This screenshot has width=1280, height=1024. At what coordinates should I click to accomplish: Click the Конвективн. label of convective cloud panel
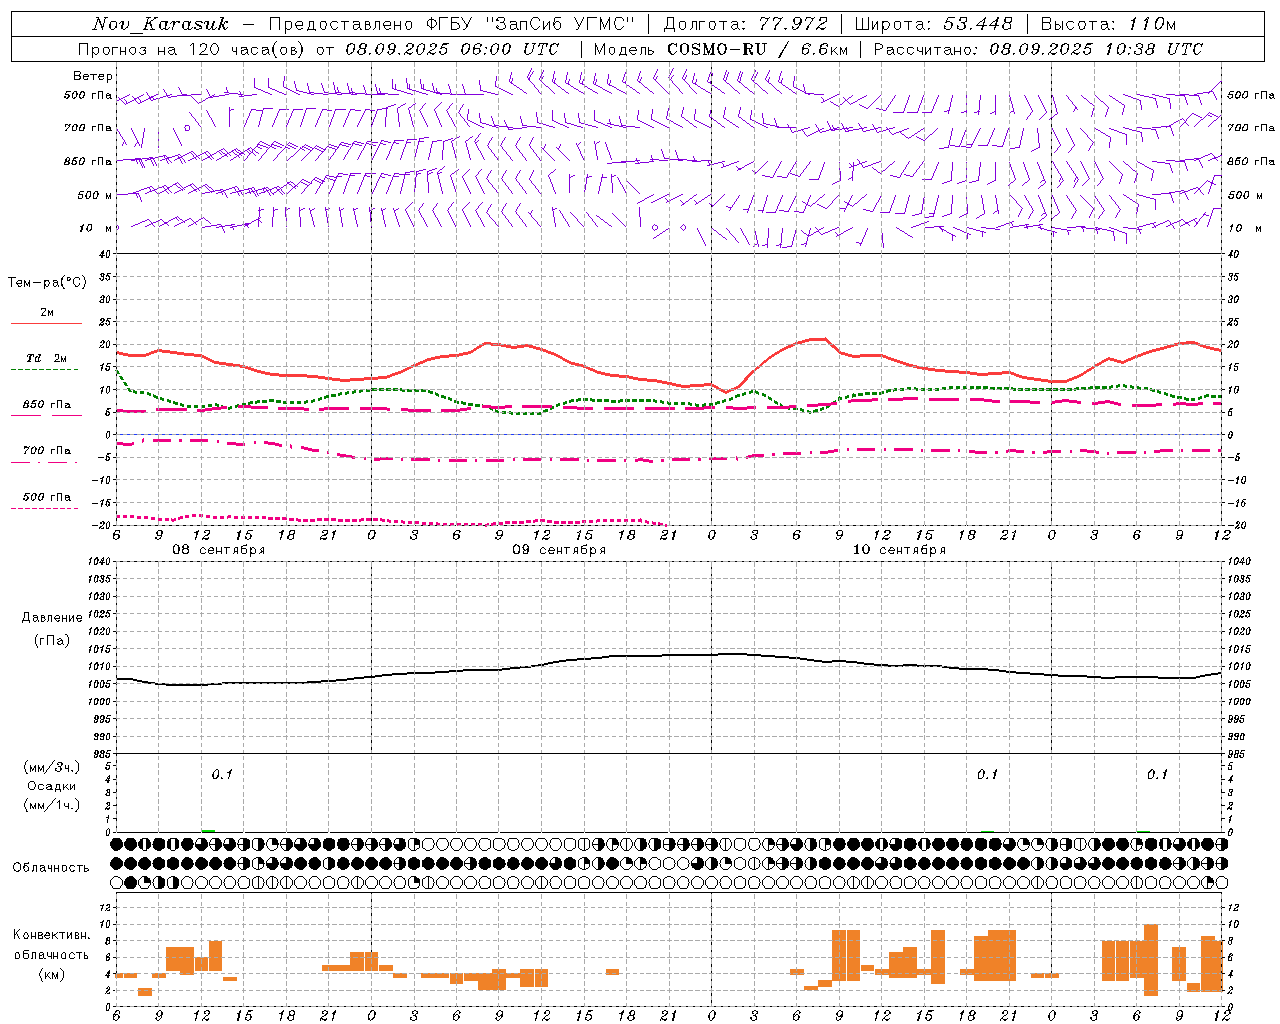52,935
